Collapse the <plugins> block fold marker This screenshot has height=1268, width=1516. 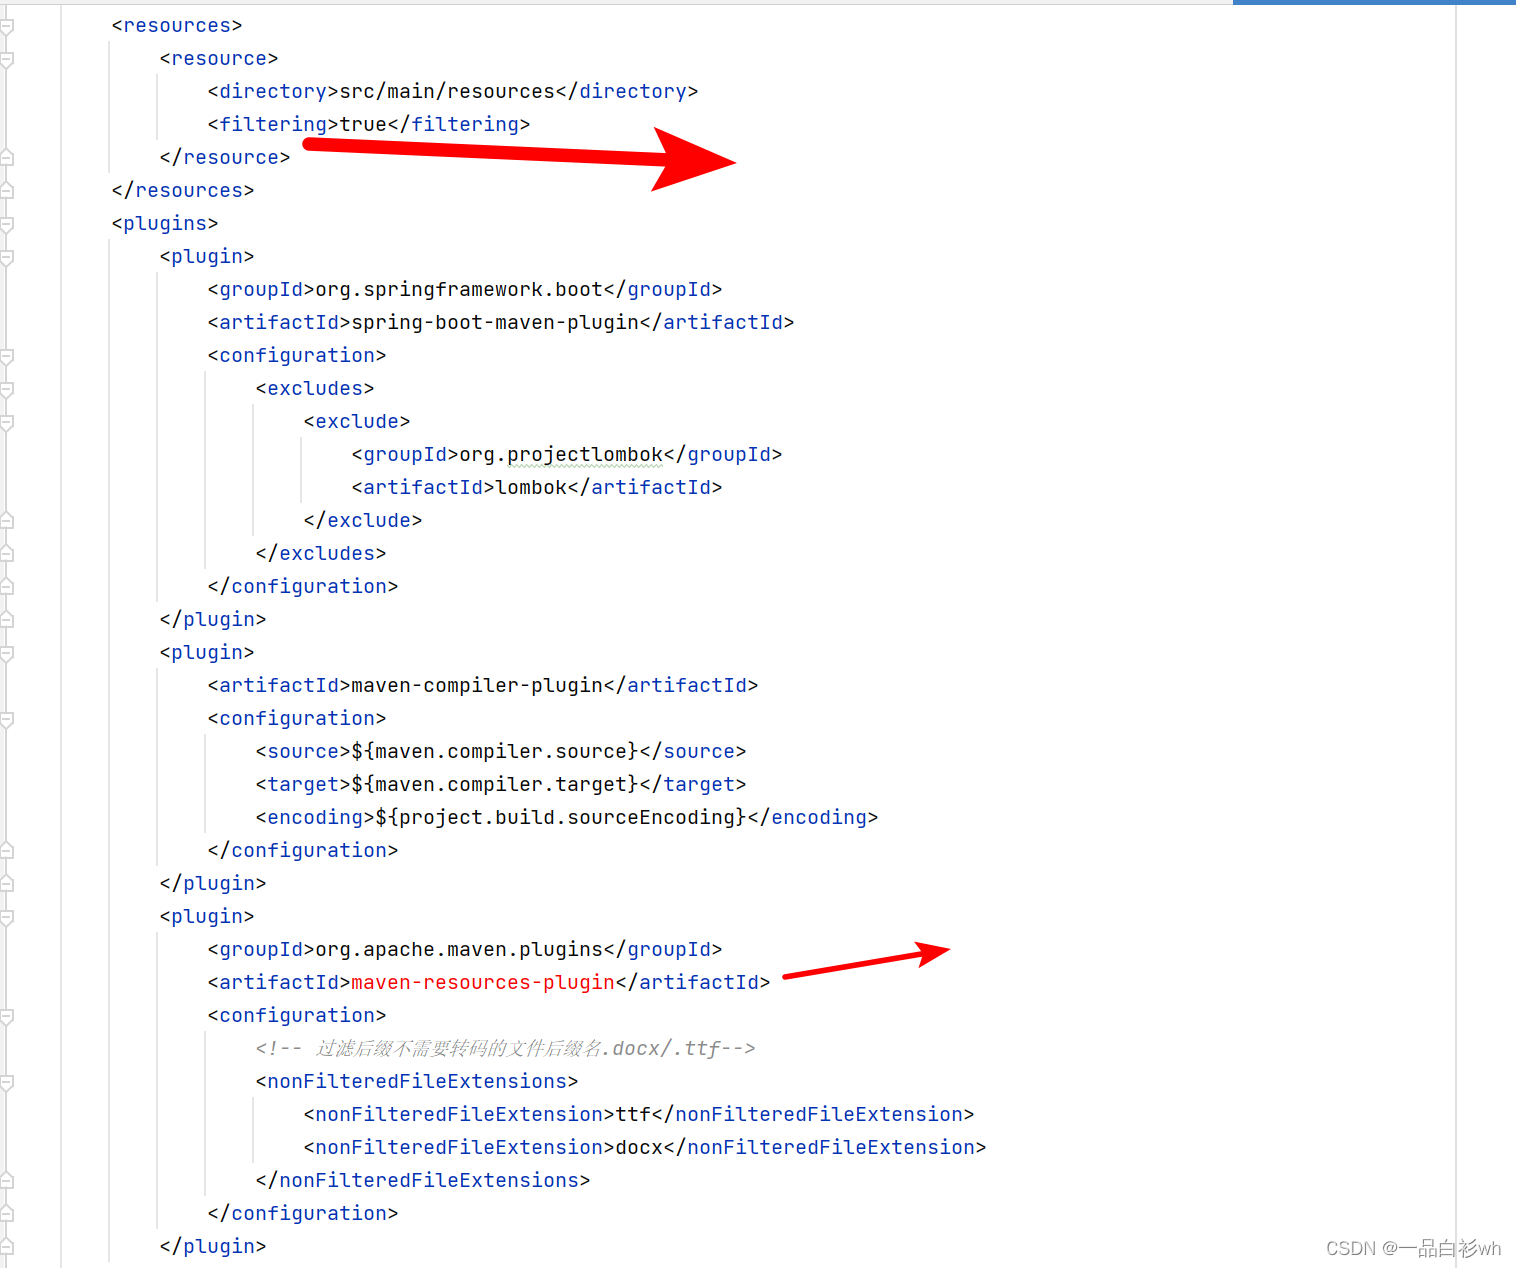click(6, 224)
